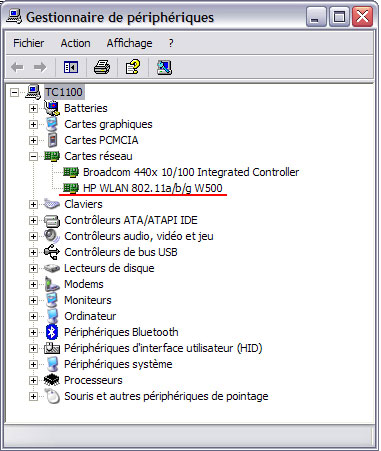Click the Print toolbar icon
This screenshot has width=381, height=451.
(x=102, y=67)
